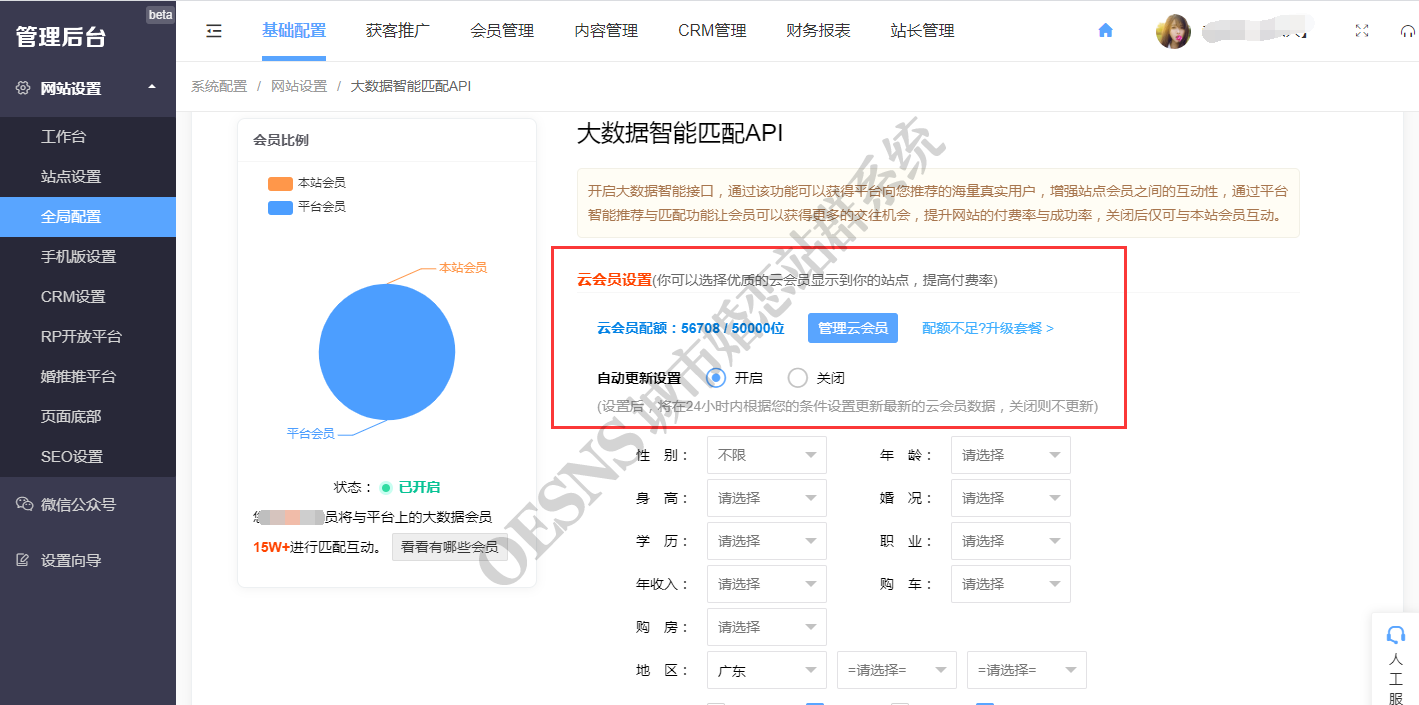Image resolution: width=1419 pixels, height=705 pixels.
Task: Click the blue pie chart of member ratio
Action: (x=386, y=352)
